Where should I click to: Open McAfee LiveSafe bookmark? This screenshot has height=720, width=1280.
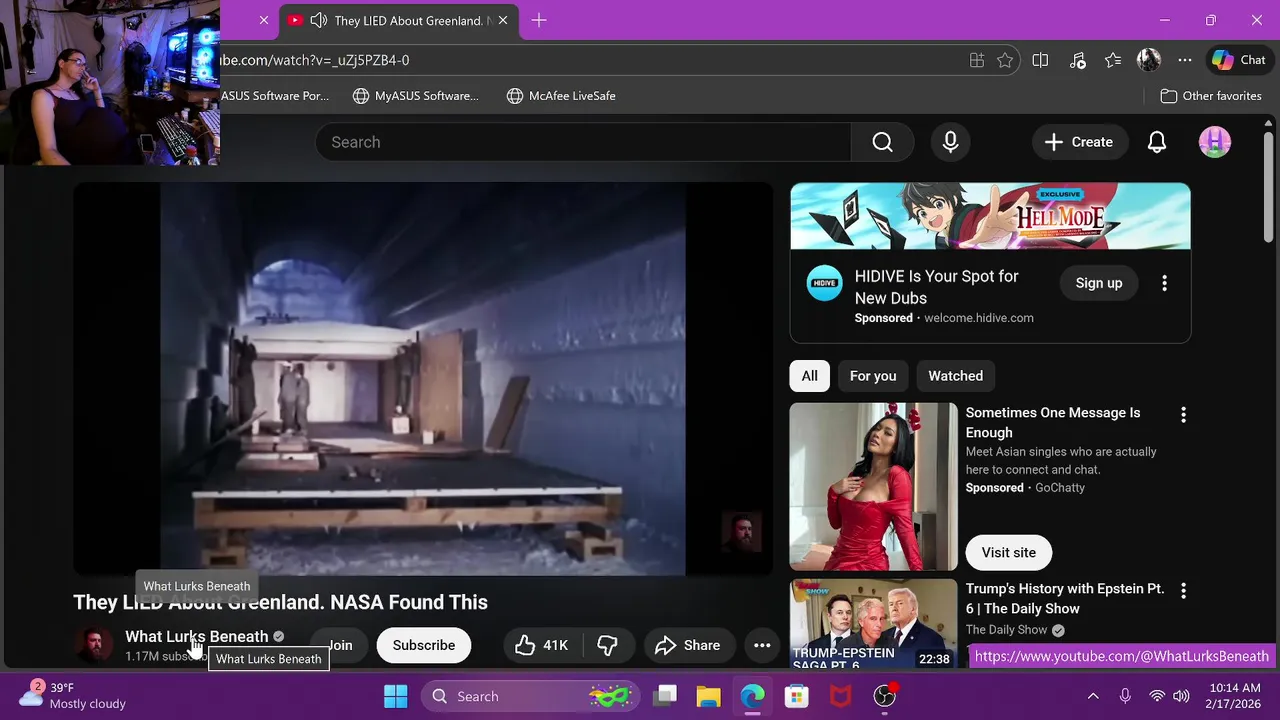click(561, 96)
